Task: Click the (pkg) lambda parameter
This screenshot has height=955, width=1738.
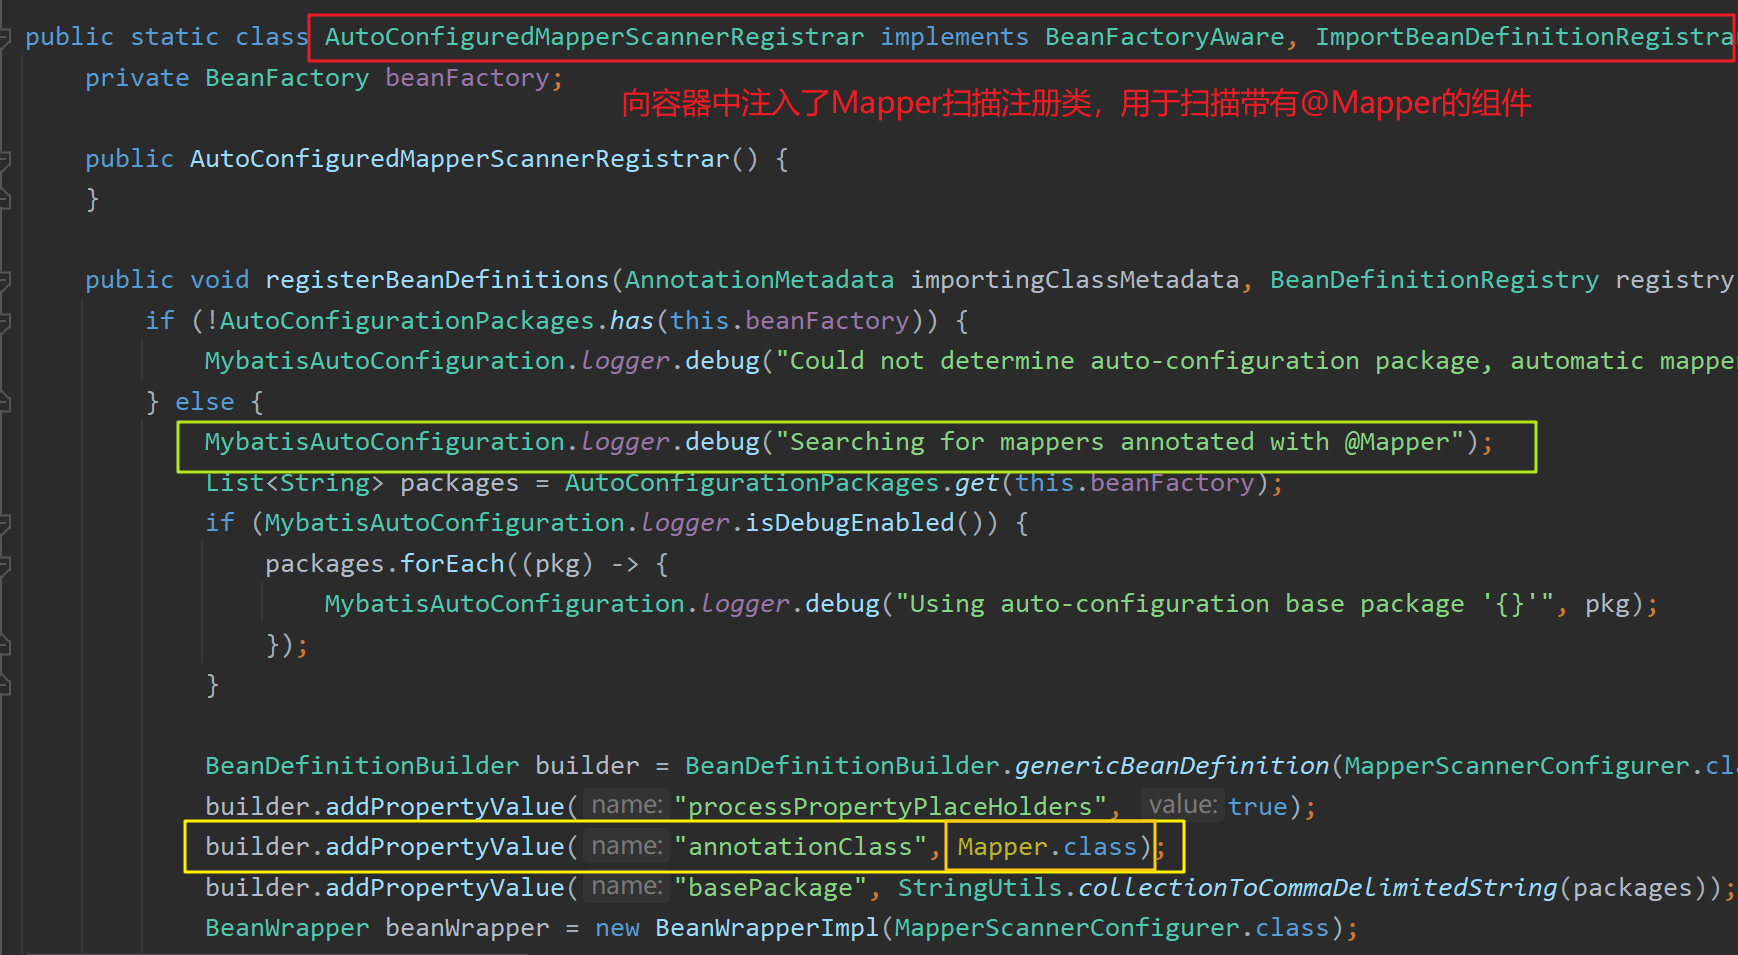Action: click(557, 564)
